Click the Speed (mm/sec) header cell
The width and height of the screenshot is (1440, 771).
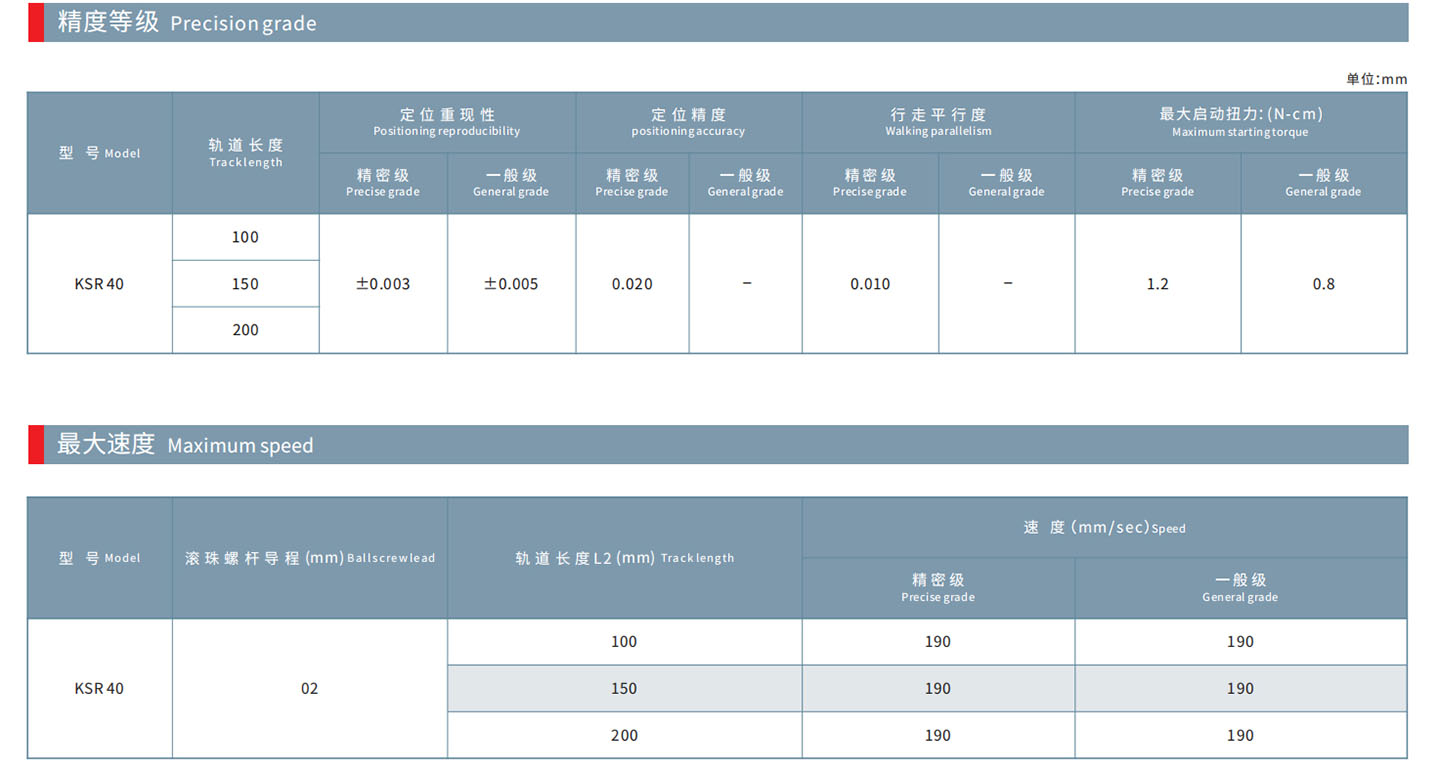tap(1104, 528)
